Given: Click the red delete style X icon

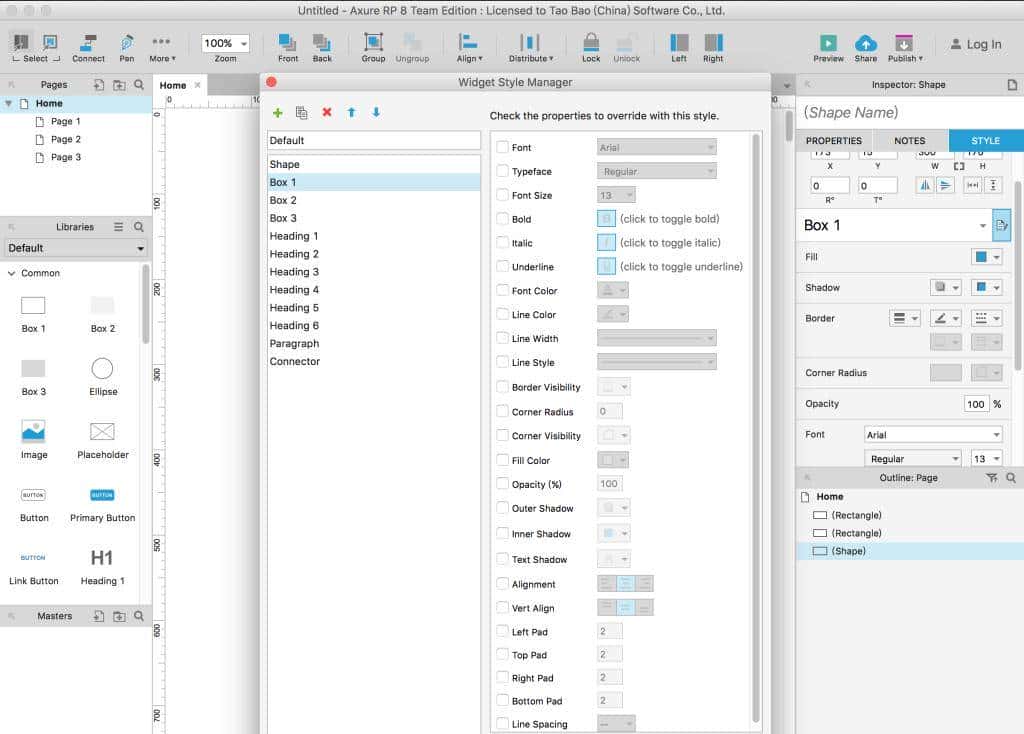Looking at the screenshot, I should [326, 113].
